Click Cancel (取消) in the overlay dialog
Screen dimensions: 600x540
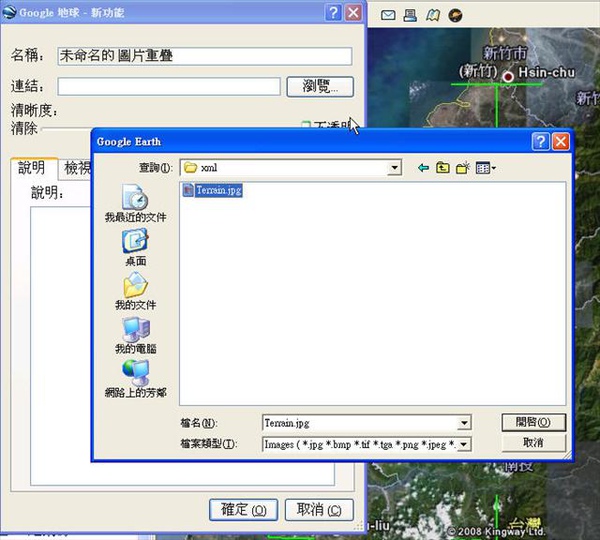319,509
